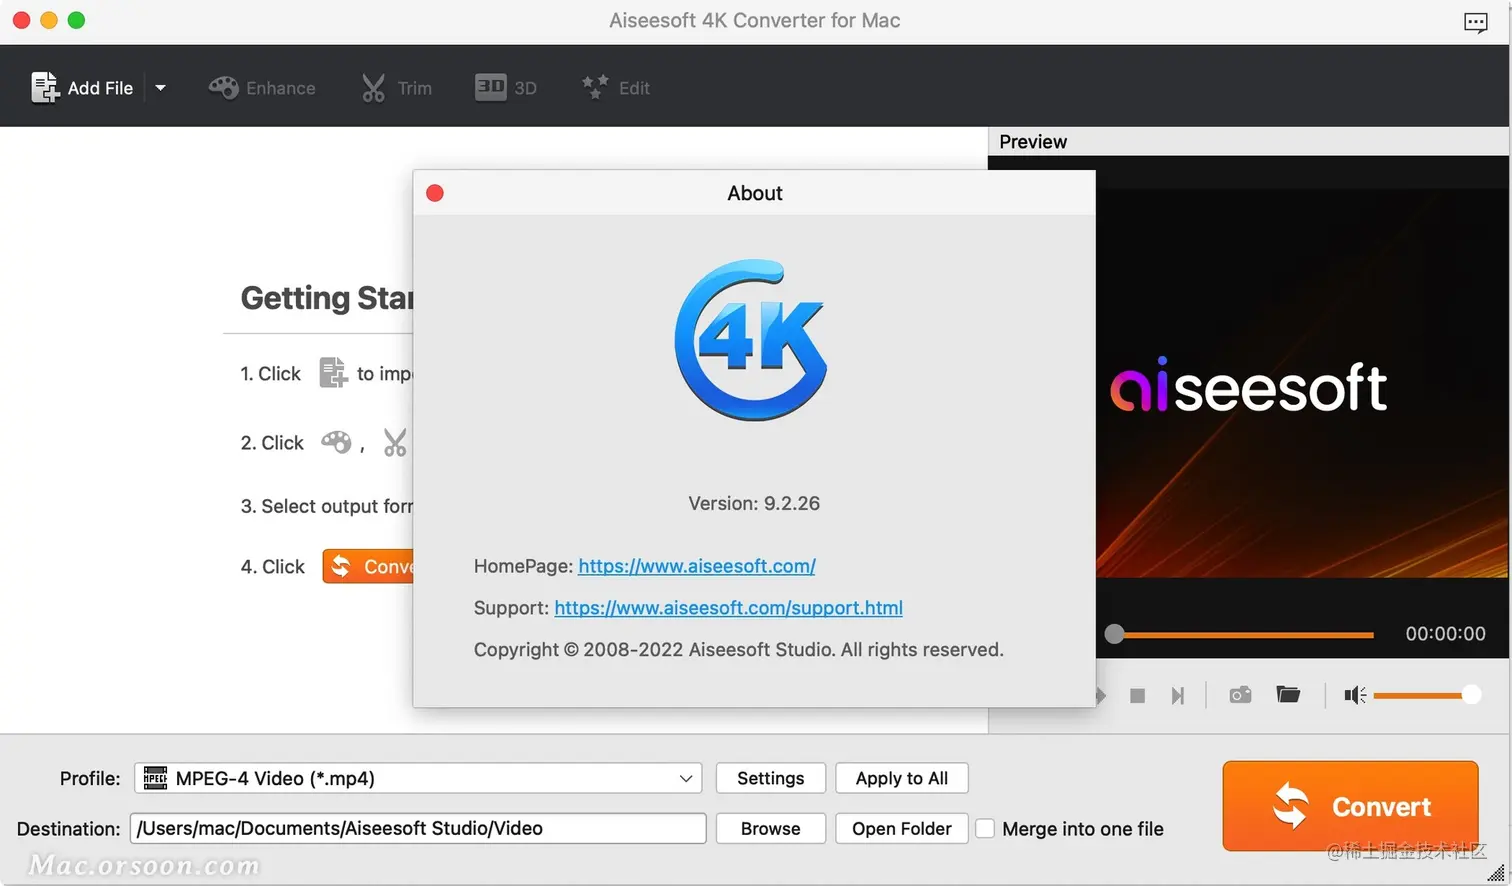Open the Enhance tool
1512x886 pixels.
pos(262,88)
